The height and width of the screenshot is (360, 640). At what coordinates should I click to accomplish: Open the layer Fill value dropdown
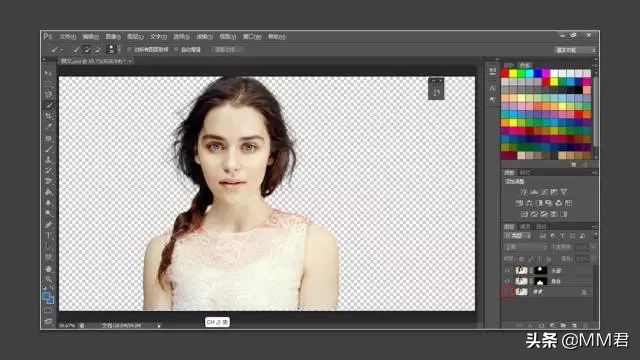coord(593,259)
